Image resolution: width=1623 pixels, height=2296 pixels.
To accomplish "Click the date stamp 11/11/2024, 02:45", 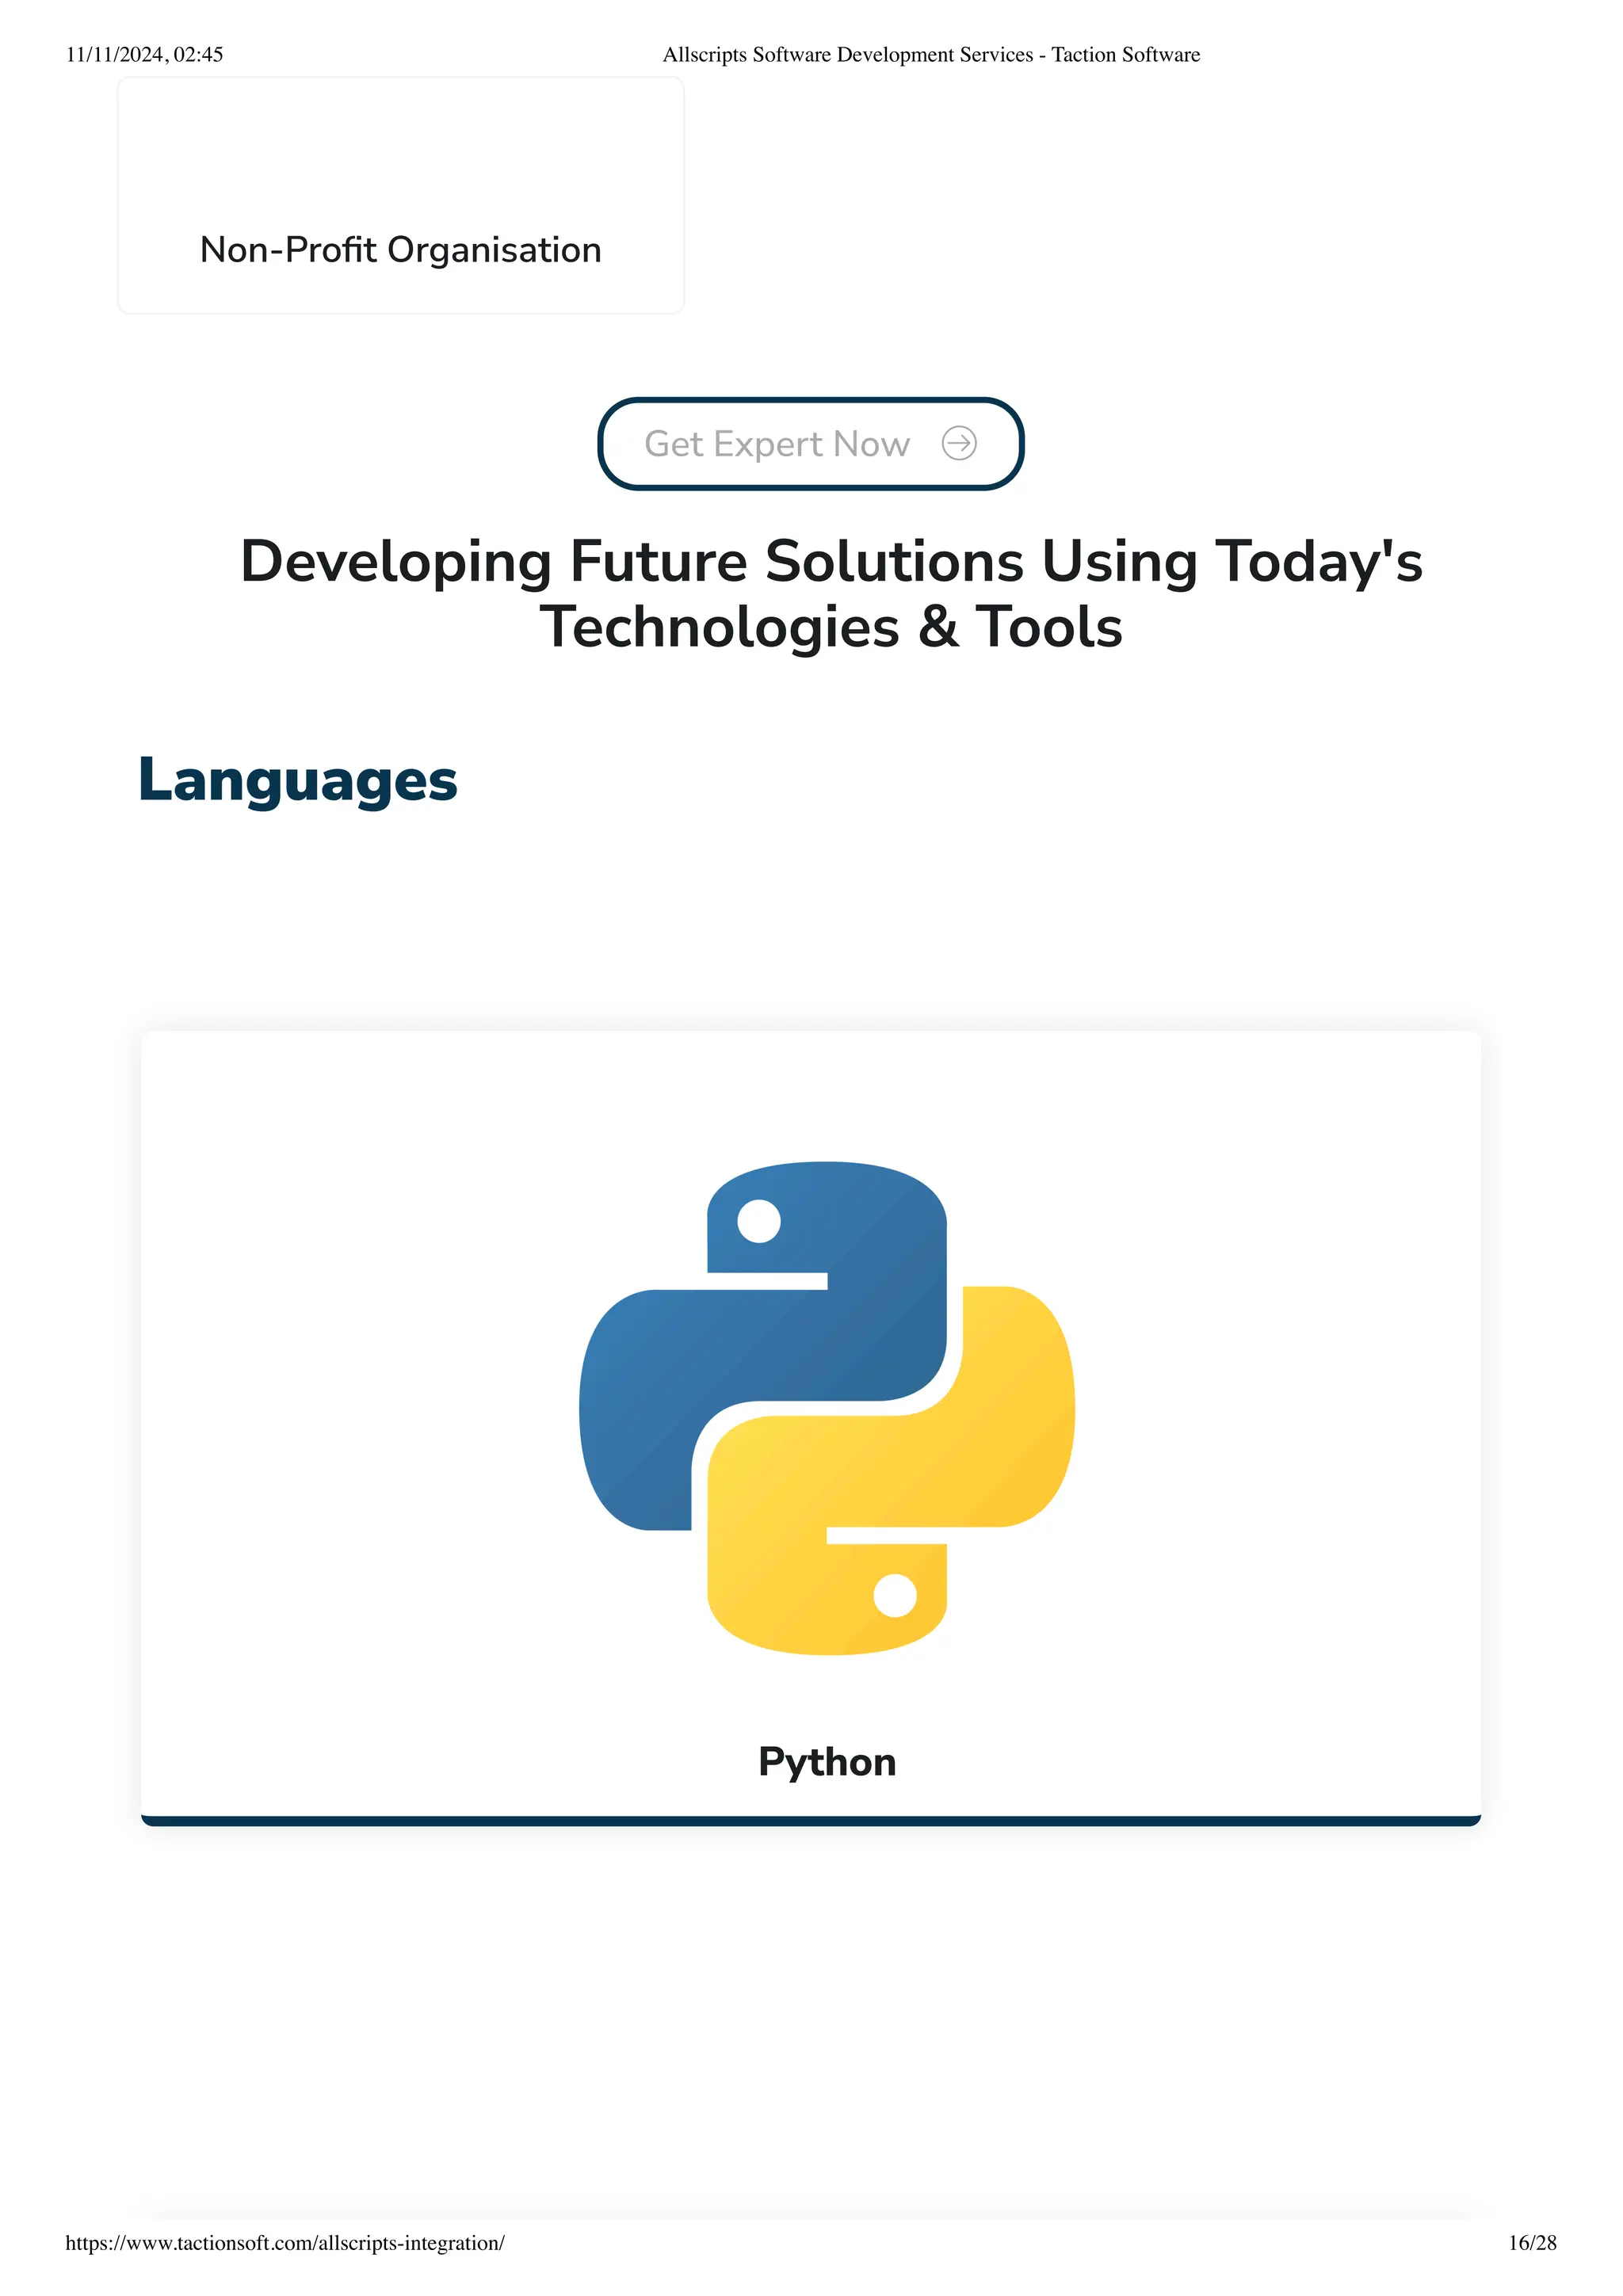I will coord(145,55).
